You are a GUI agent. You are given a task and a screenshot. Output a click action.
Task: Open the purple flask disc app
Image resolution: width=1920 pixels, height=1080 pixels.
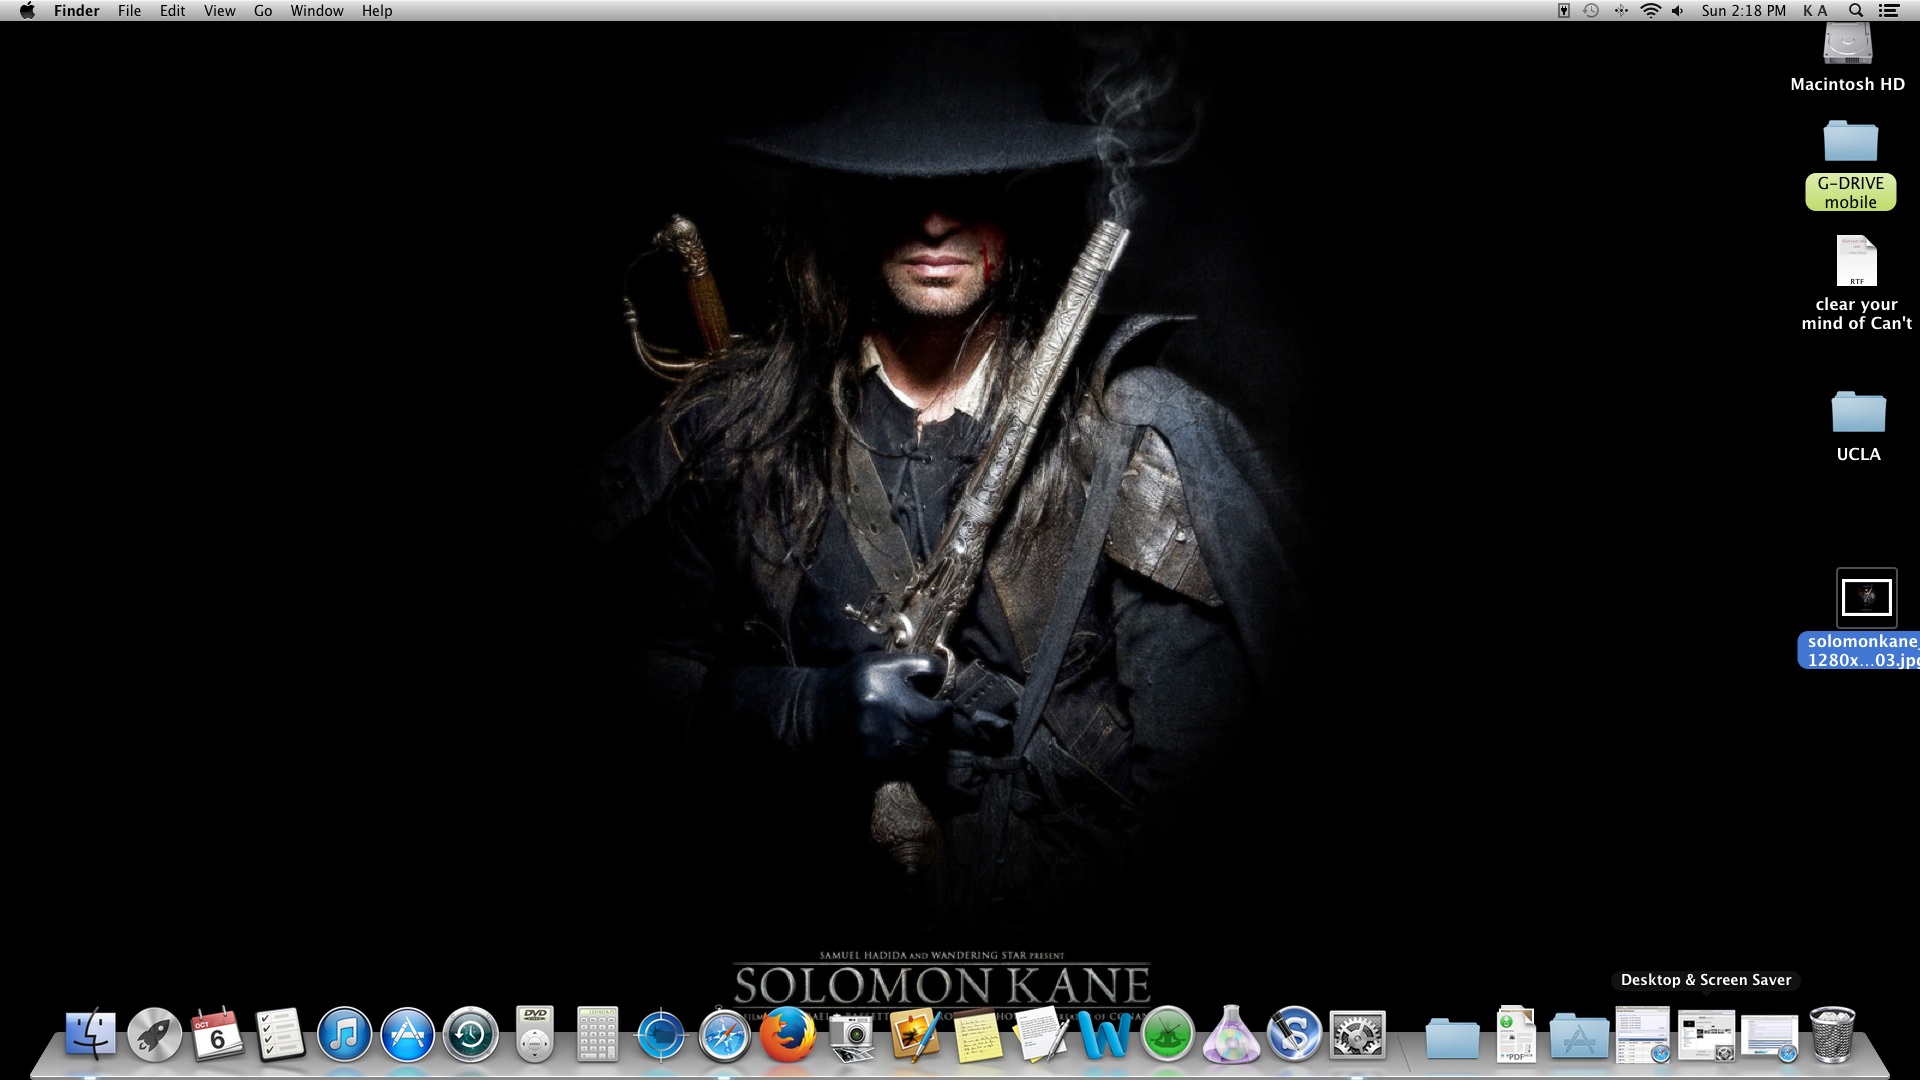click(x=1231, y=1034)
